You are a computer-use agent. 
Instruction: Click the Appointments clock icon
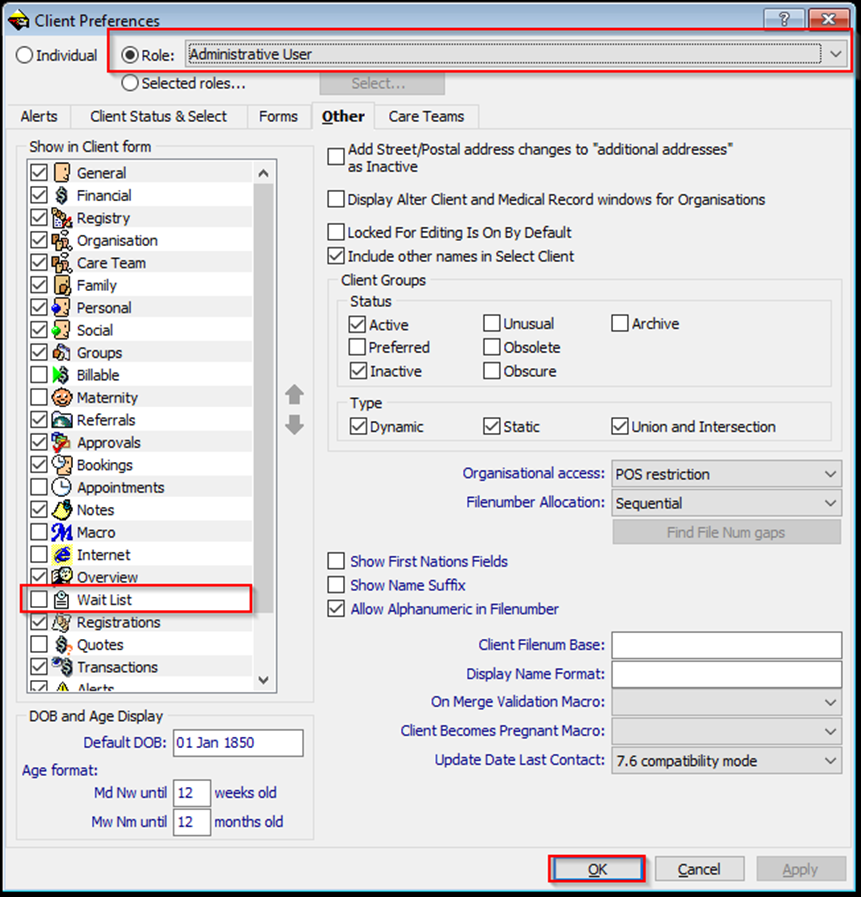click(61, 487)
